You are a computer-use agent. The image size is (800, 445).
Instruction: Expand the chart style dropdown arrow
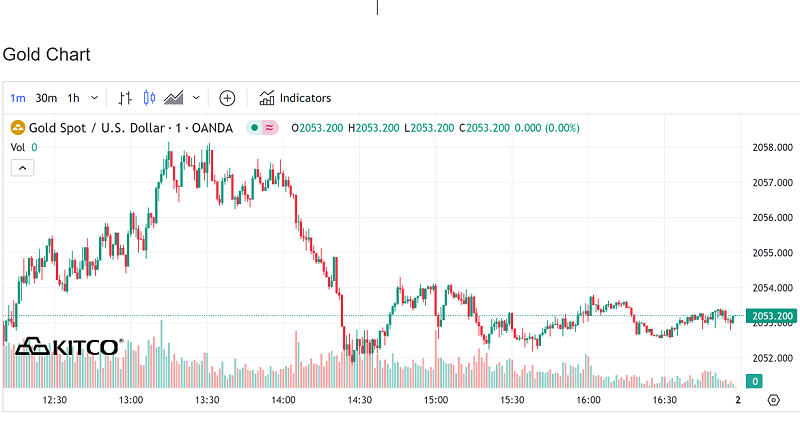pyautogui.click(x=196, y=98)
